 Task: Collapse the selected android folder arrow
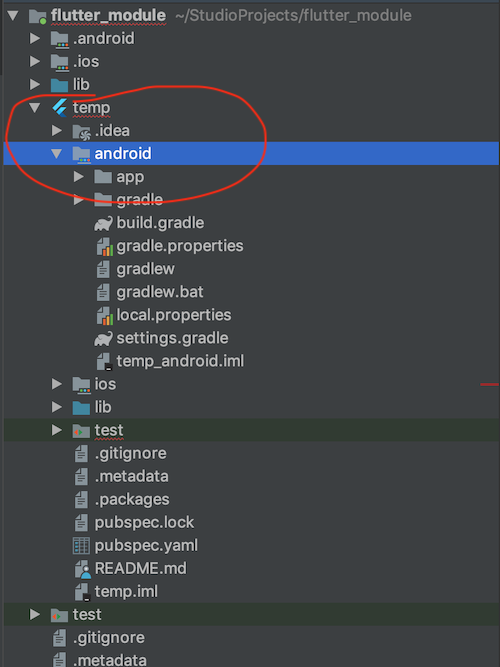[x=57, y=154]
